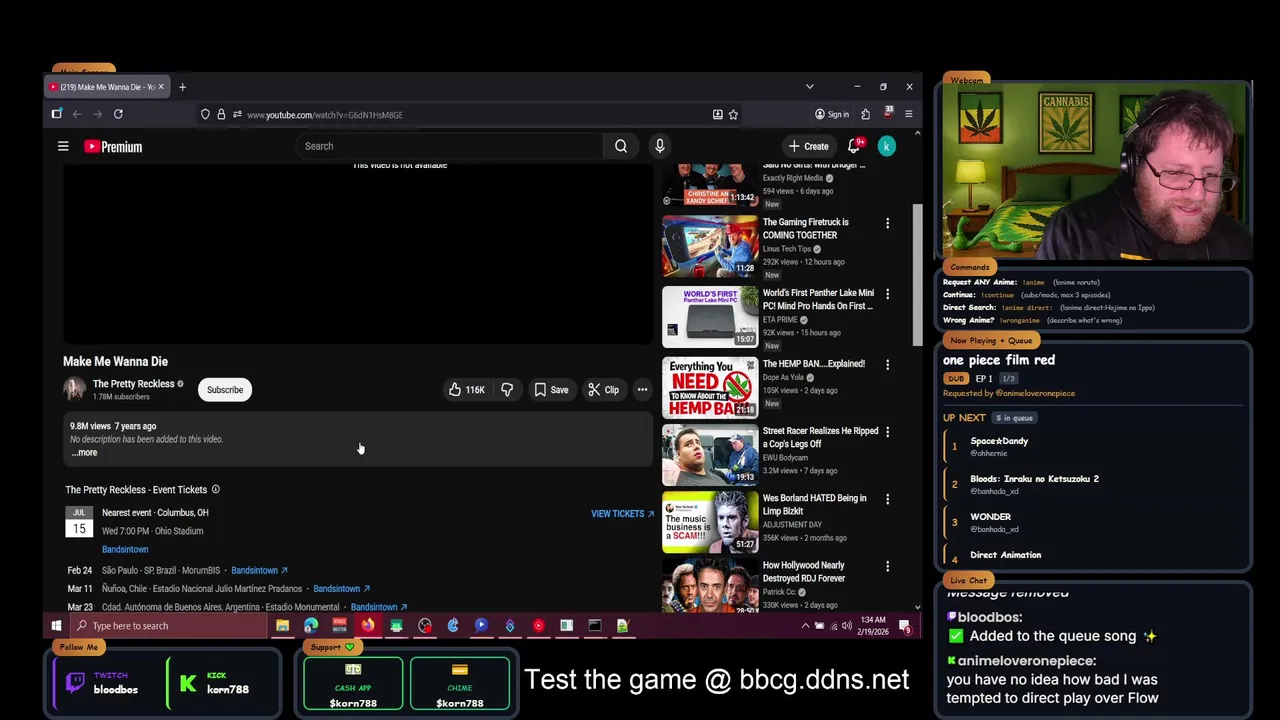Start voice search with microphone icon

point(659,146)
